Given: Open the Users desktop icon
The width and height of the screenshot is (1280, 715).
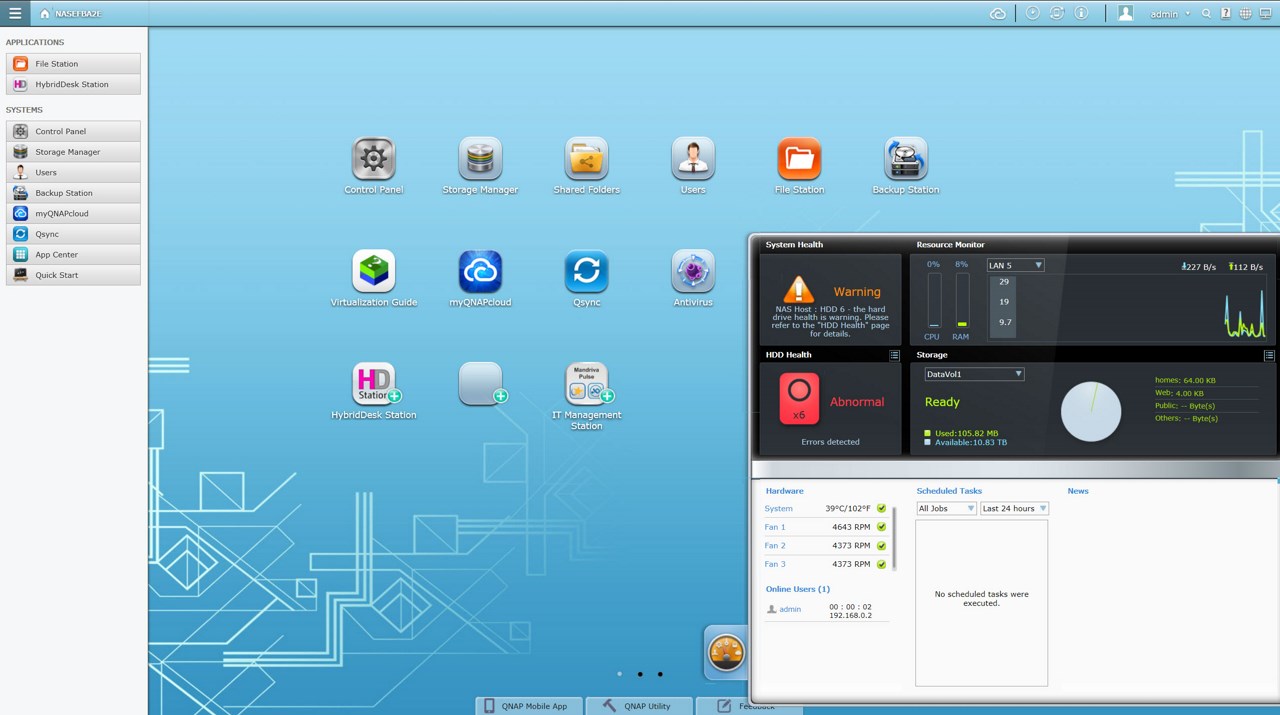Looking at the screenshot, I should (x=693, y=167).
